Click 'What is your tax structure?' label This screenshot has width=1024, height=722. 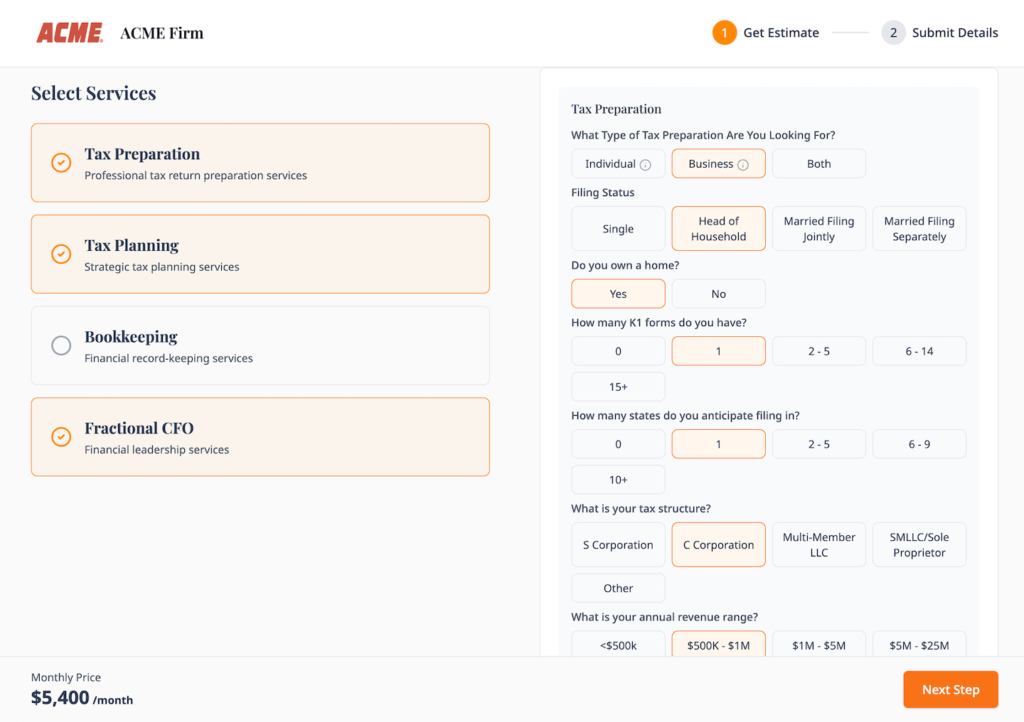[641, 509]
